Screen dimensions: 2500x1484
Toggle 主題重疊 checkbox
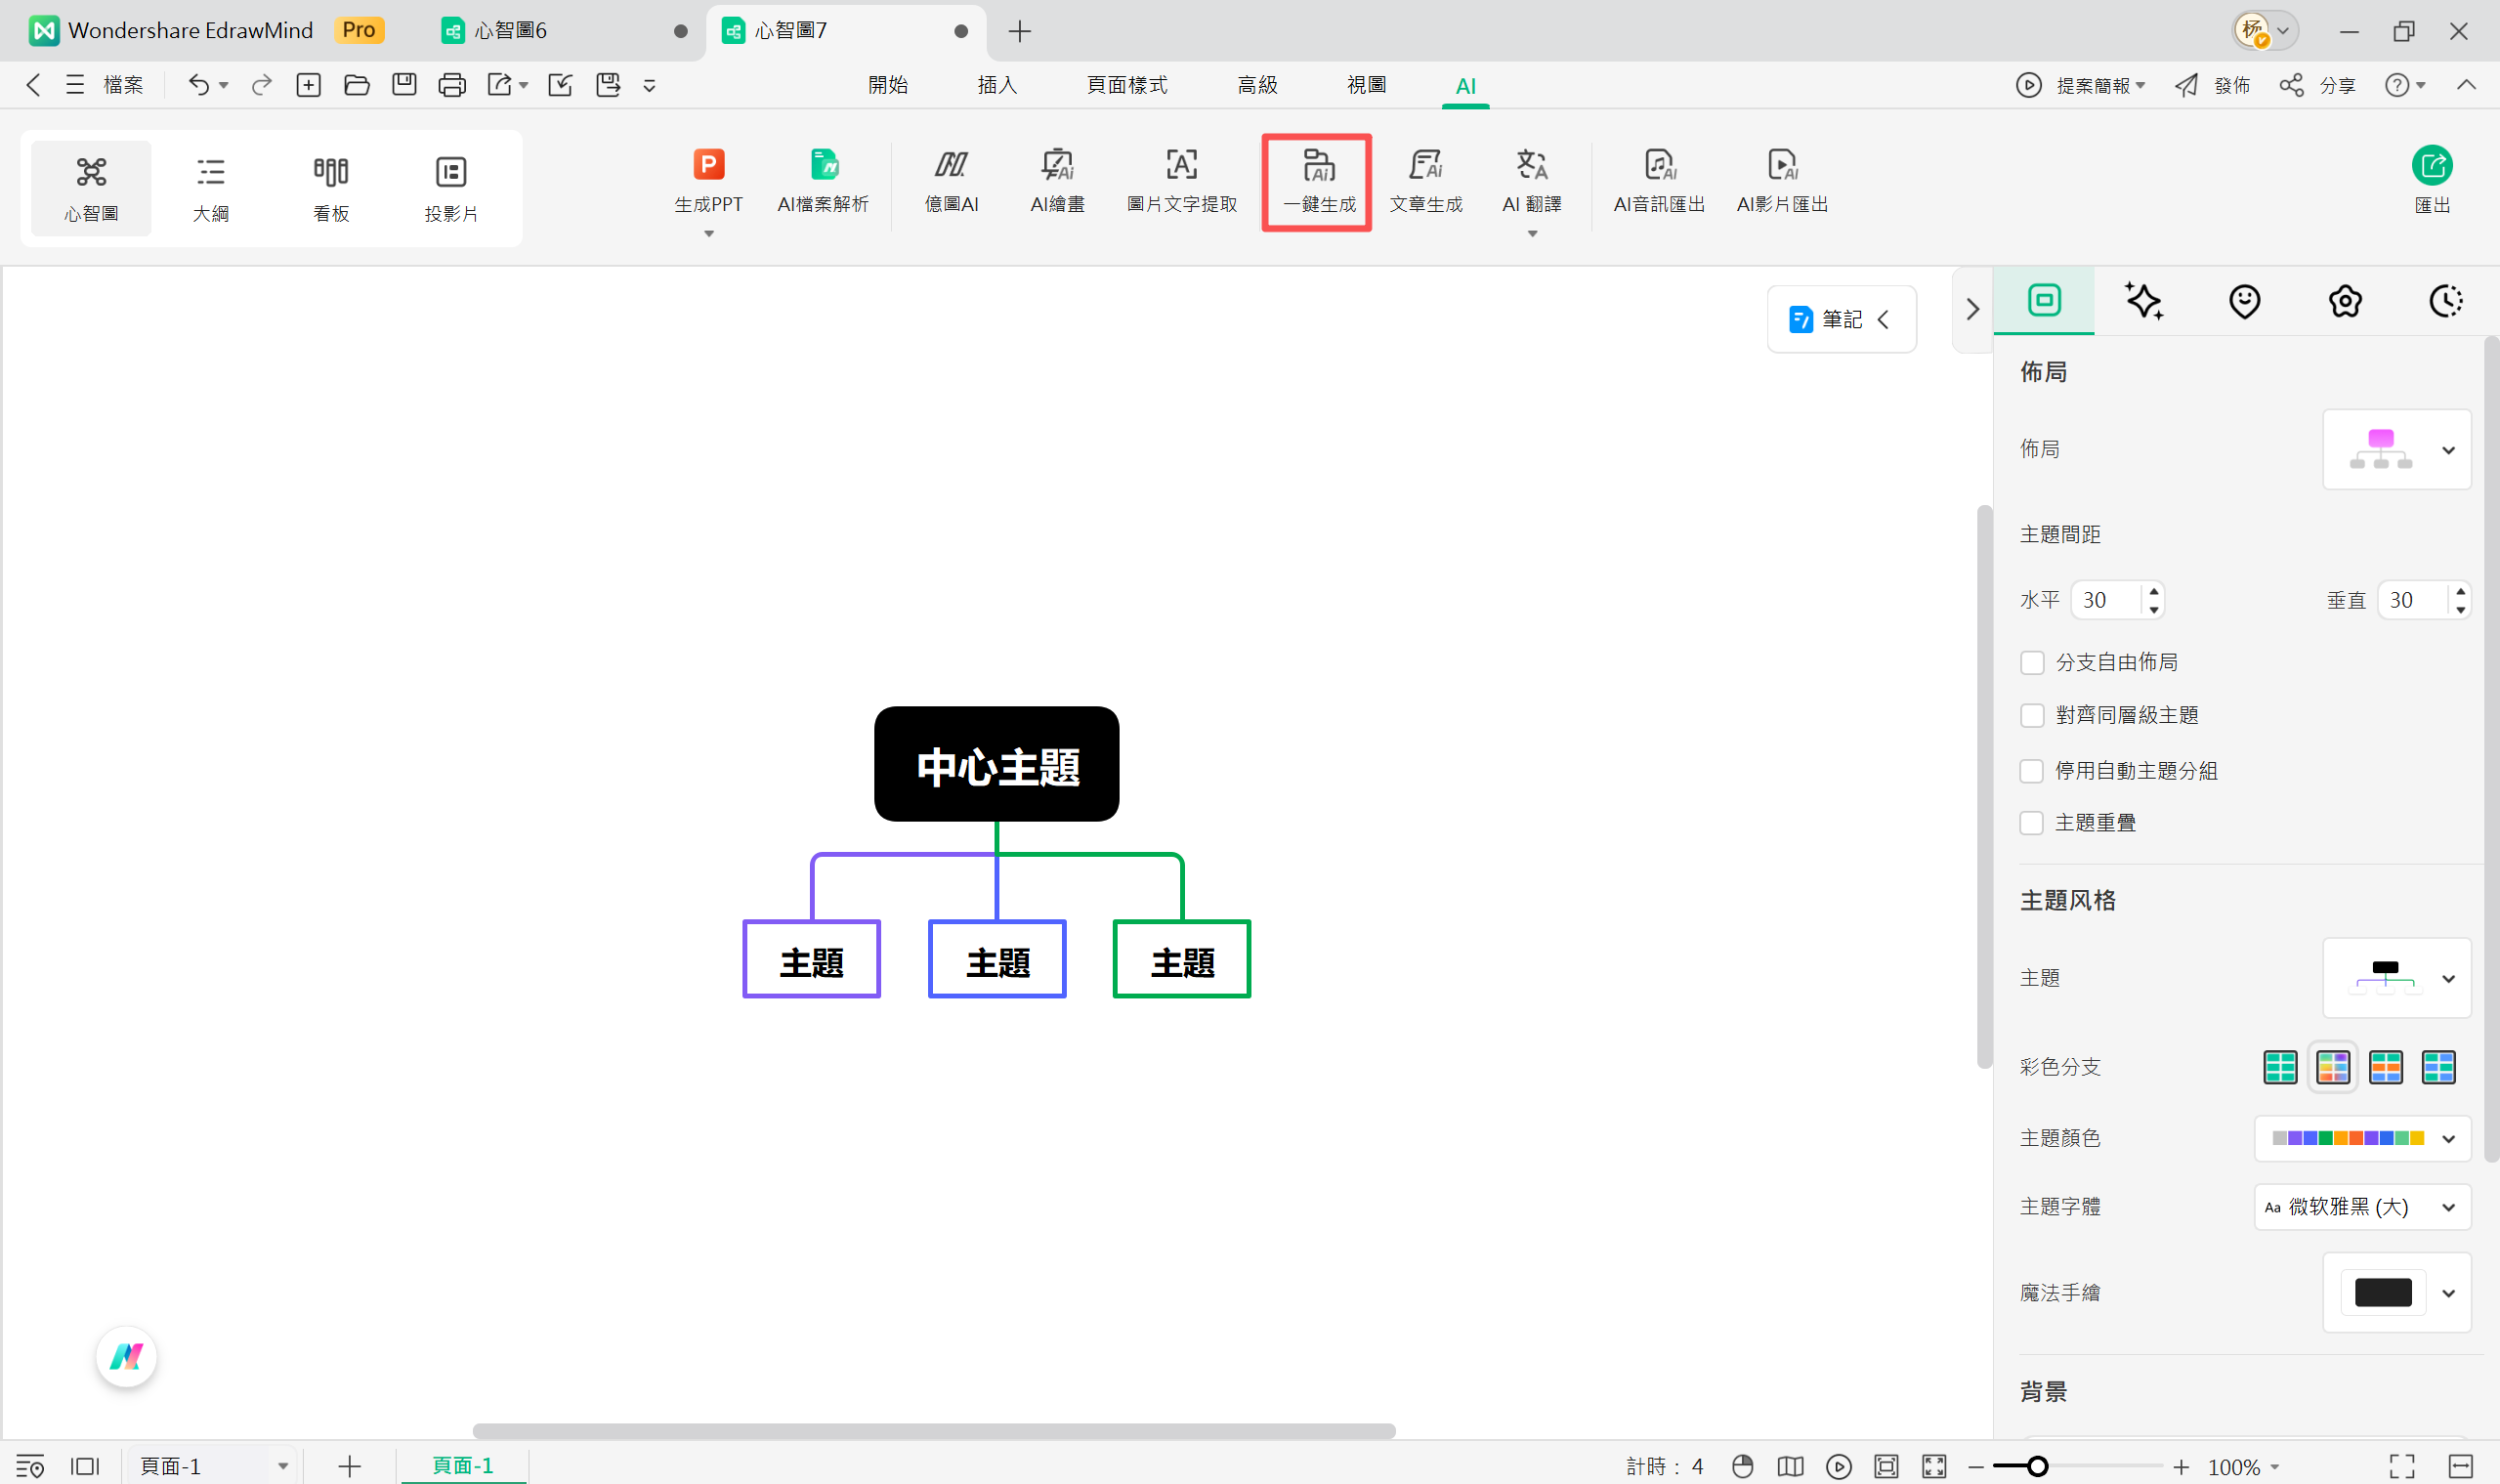click(x=2032, y=823)
